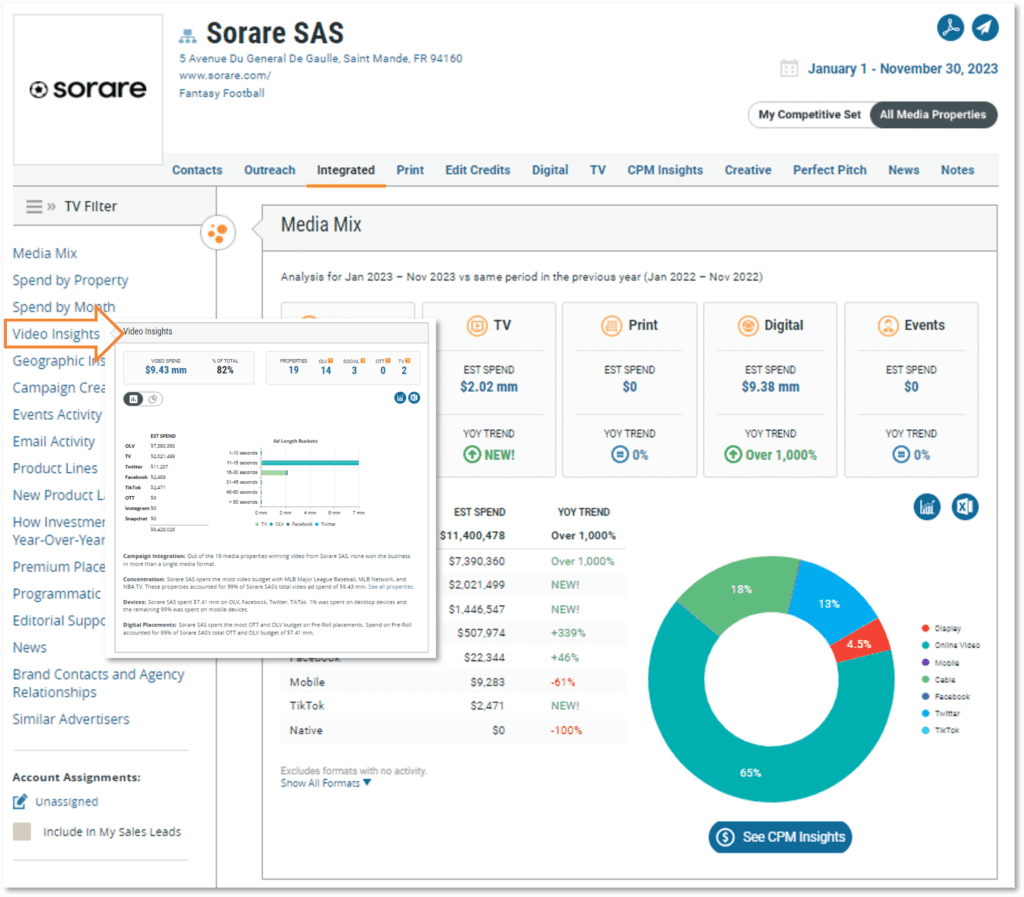Open the Perfect Pitch tab
Viewport: 1024px width, 897px height.
pyautogui.click(x=829, y=170)
